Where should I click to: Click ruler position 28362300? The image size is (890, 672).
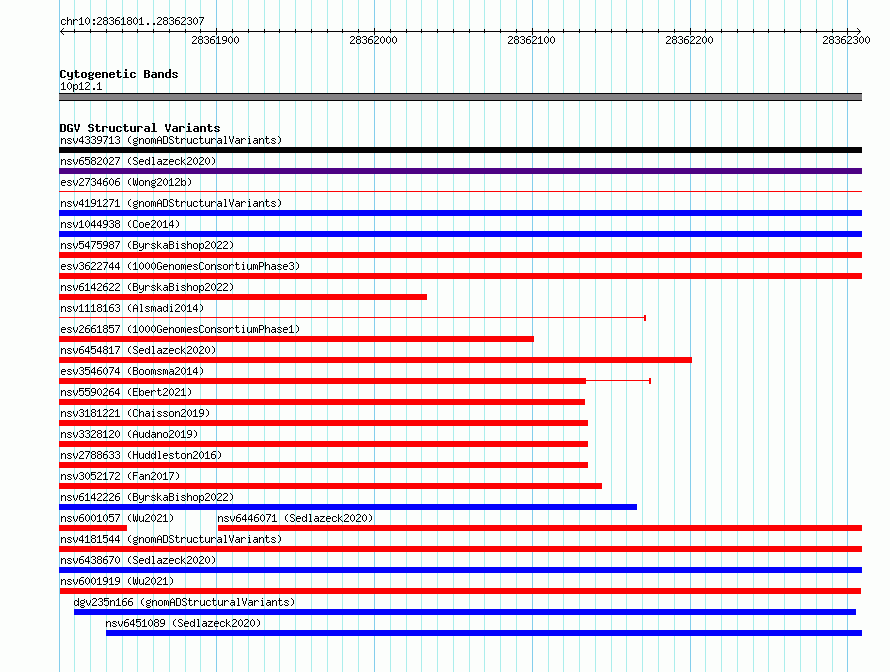click(846, 40)
